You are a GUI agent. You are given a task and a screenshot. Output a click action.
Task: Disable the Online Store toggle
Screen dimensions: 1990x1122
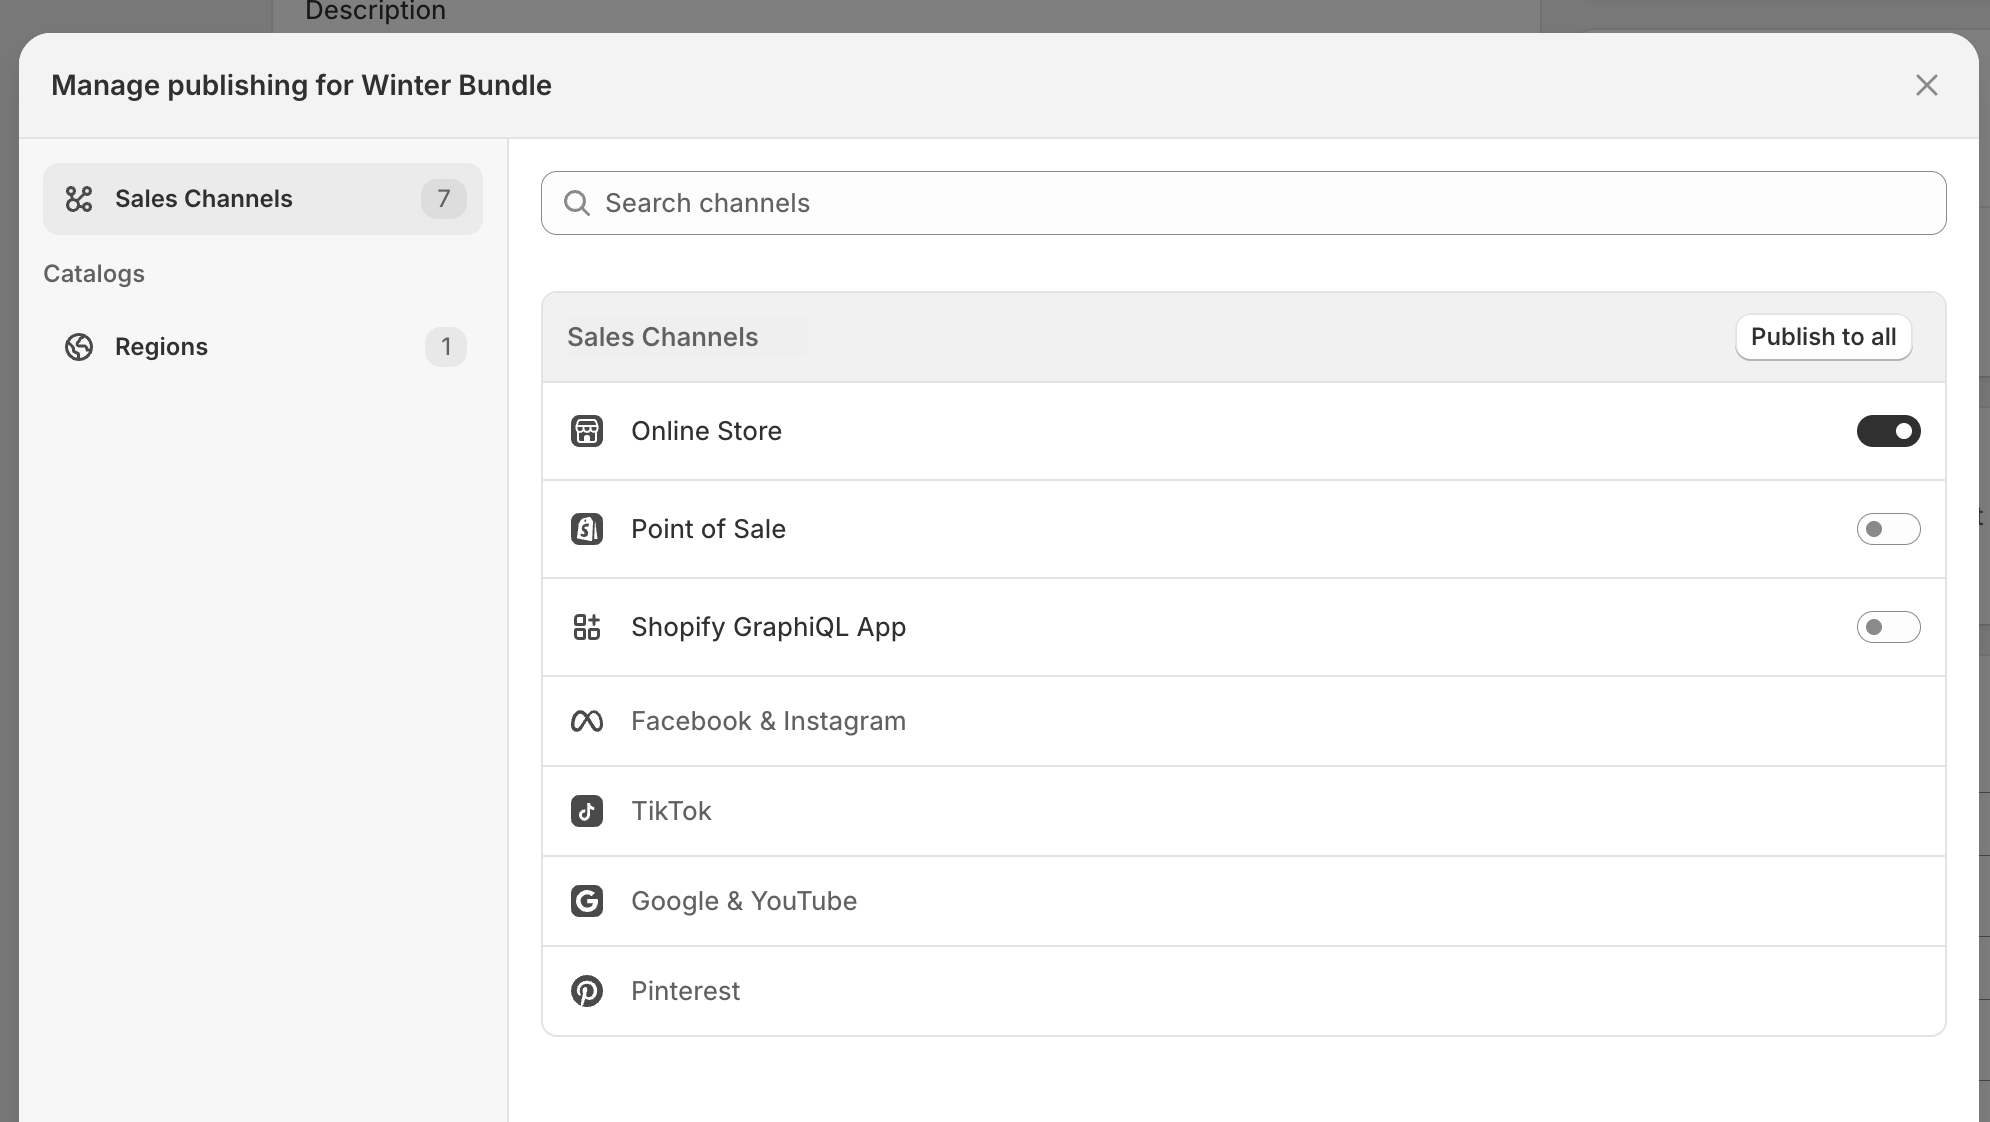[1888, 431]
